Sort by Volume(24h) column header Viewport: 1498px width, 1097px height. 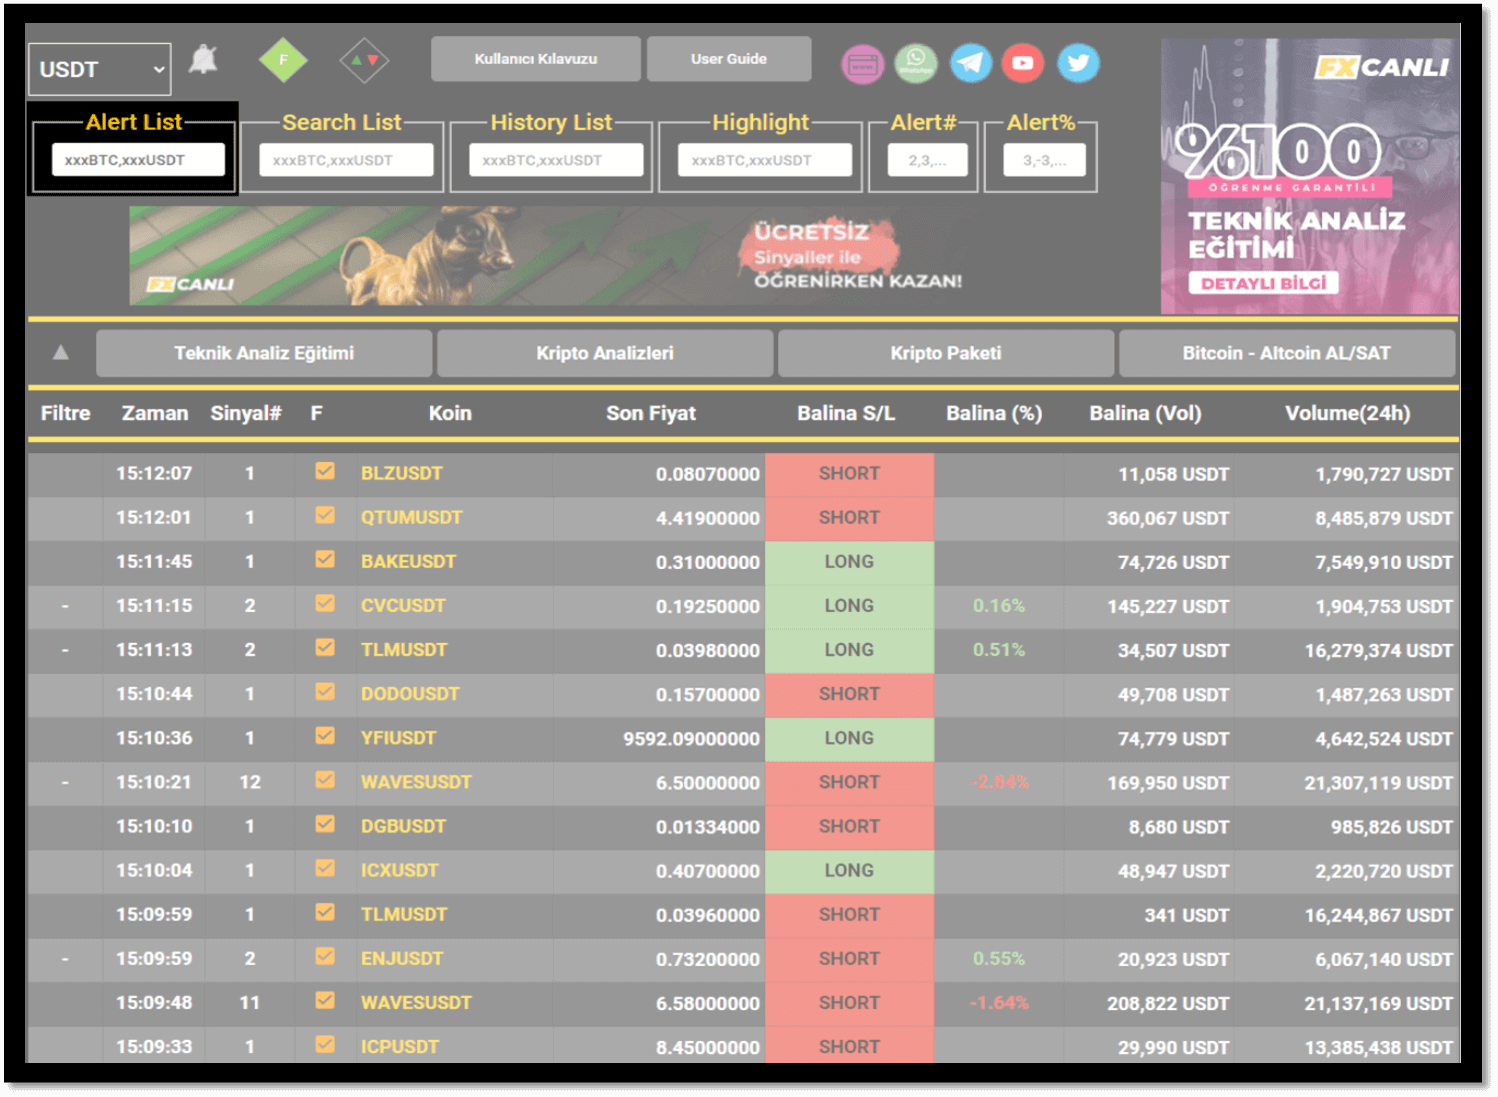tap(1347, 413)
